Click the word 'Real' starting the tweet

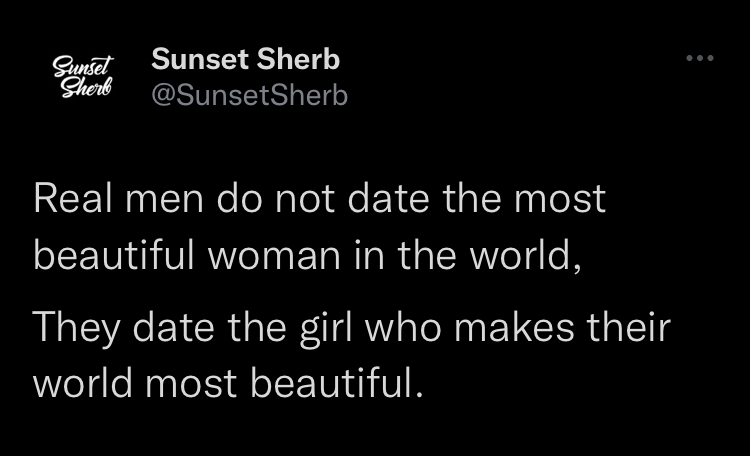coord(73,198)
